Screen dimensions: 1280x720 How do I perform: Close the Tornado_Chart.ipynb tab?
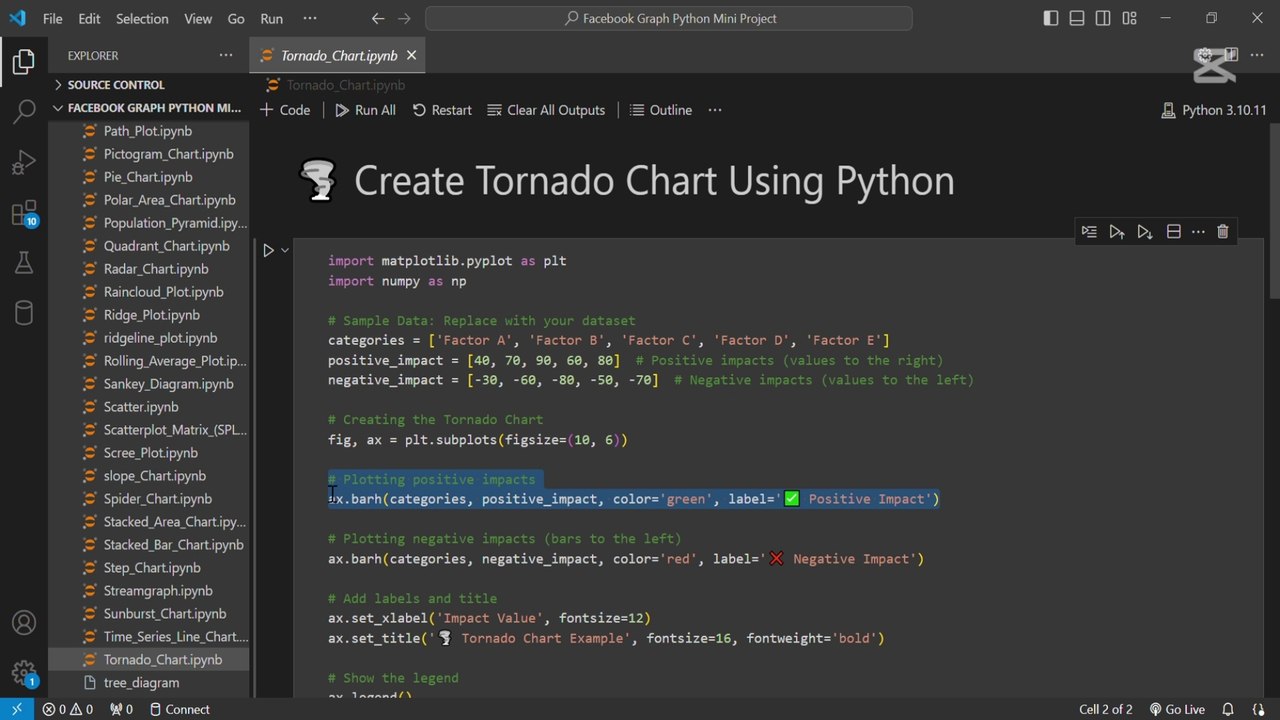click(412, 55)
